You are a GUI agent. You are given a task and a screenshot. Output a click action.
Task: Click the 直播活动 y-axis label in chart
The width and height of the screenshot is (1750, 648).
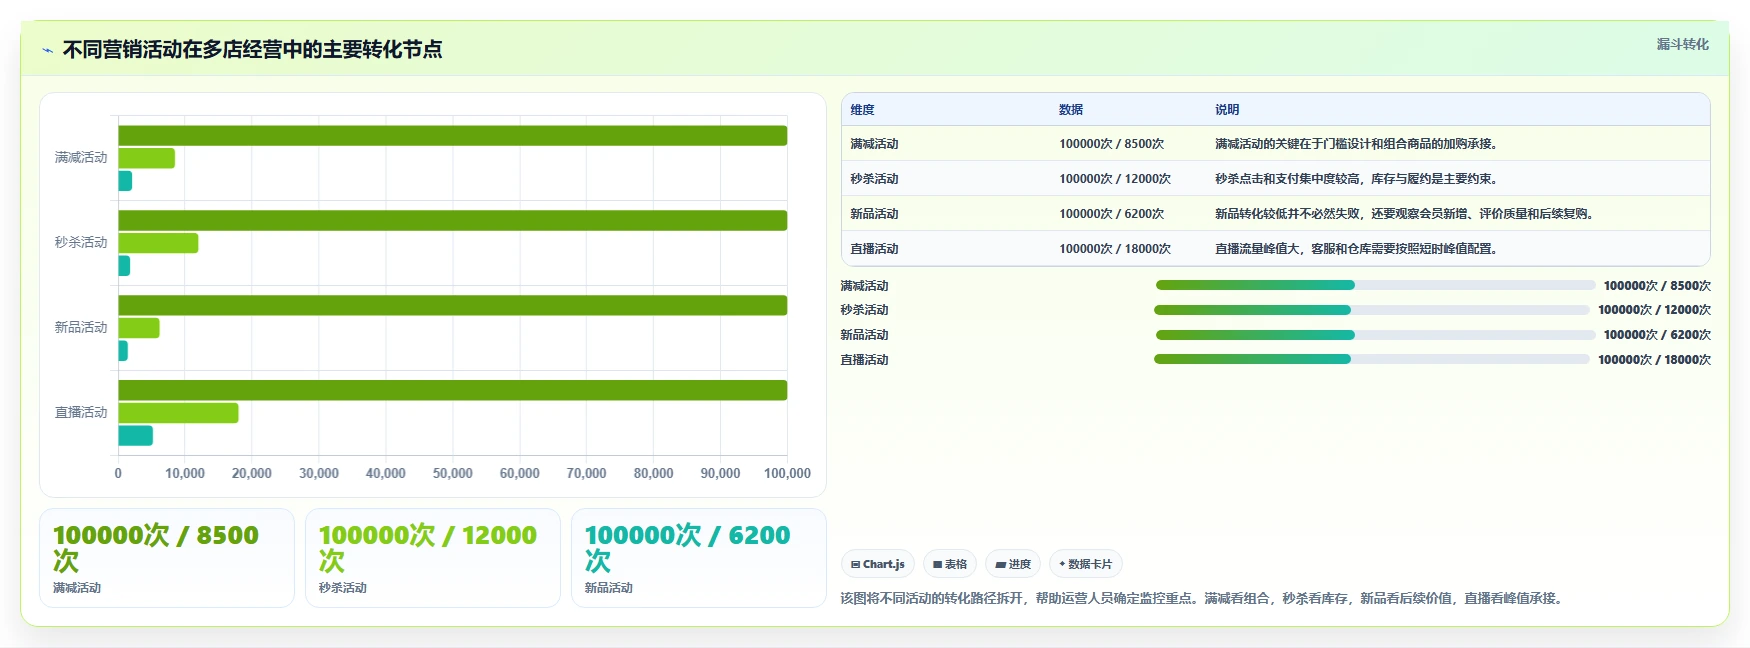click(x=81, y=413)
